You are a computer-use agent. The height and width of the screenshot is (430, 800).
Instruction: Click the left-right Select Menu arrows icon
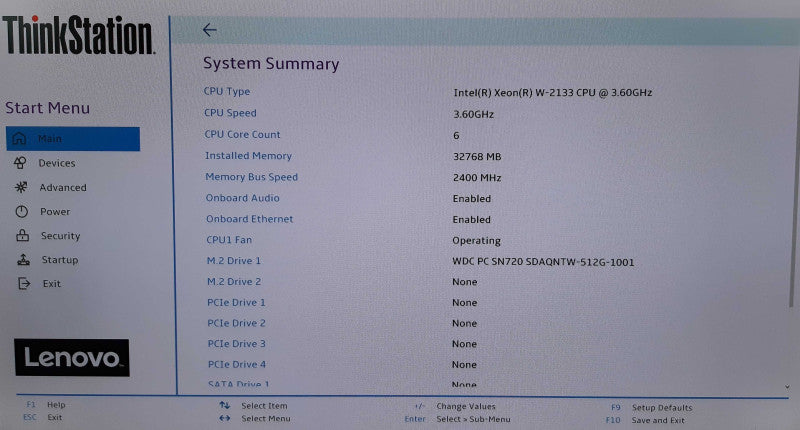click(224, 418)
